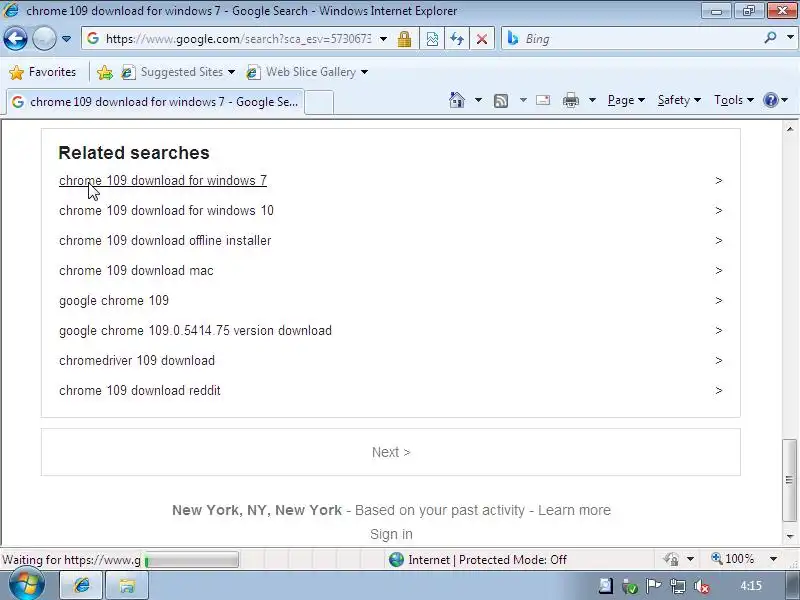This screenshot has height=600, width=800.
Task: Click the network tray icon
Action: point(678,586)
